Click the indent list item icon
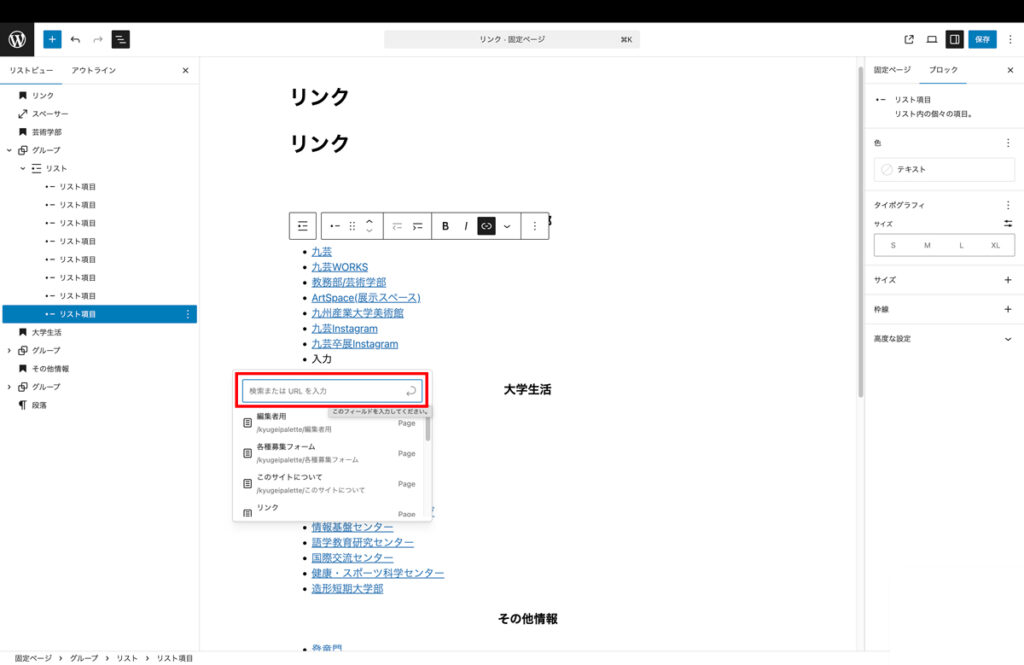This screenshot has width=1024, height=665. coord(418,226)
